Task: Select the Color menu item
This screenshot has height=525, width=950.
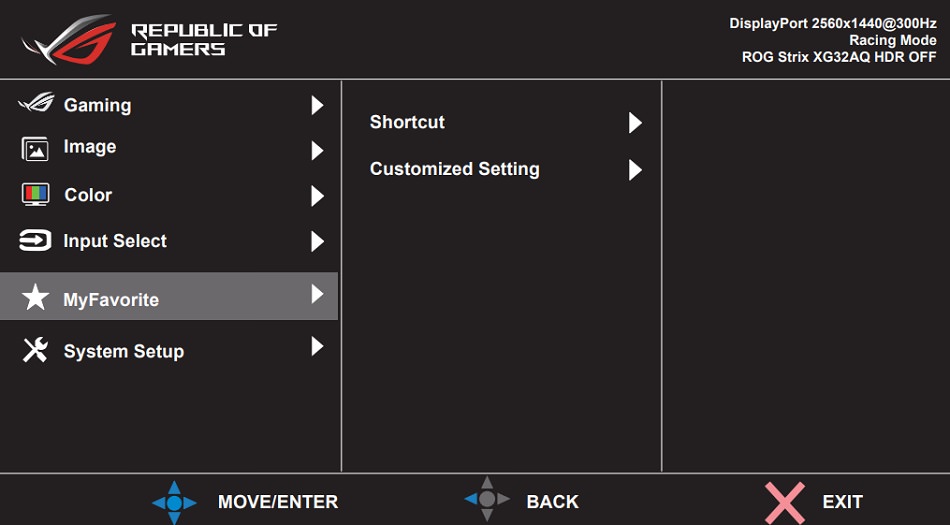Action: click(x=88, y=195)
